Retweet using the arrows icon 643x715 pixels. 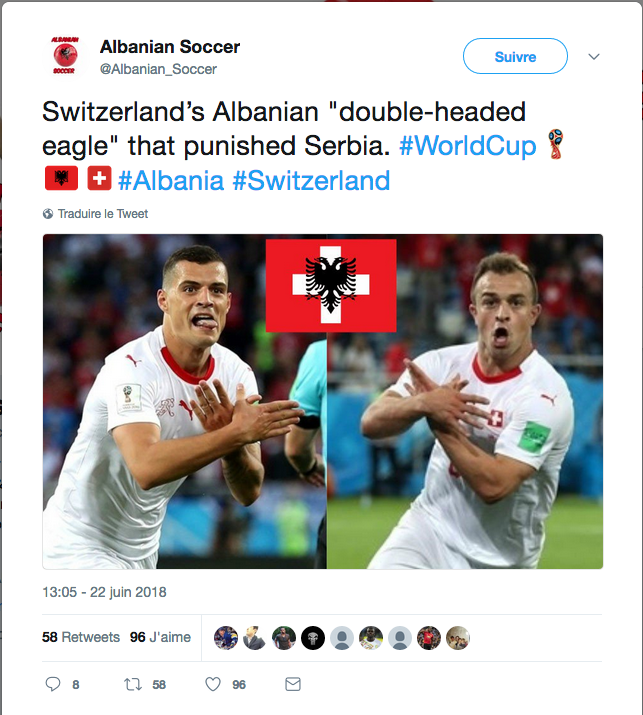(x=132, y=684)
